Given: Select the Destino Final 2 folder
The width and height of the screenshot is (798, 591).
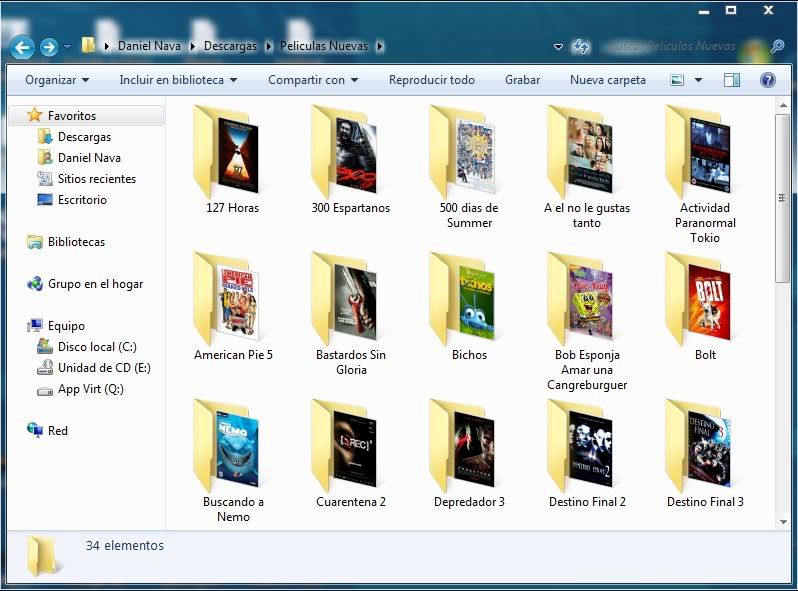Looking at the screenshot, I should [x=587, y=453].
